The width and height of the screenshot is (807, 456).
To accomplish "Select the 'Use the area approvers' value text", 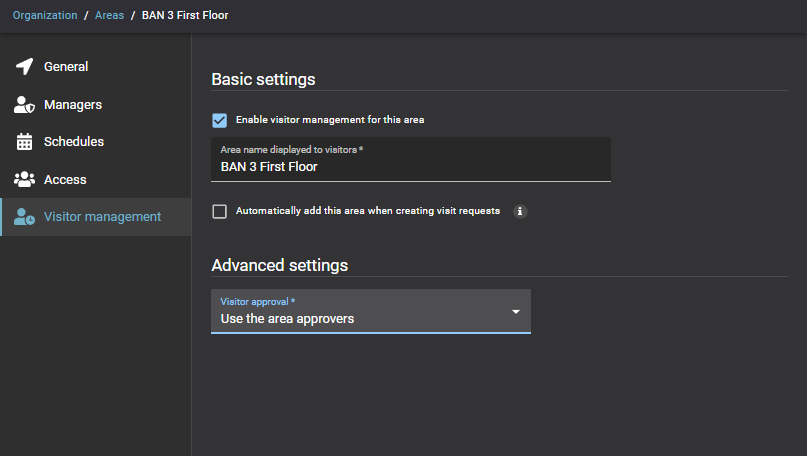I will [x=287, y=319].
